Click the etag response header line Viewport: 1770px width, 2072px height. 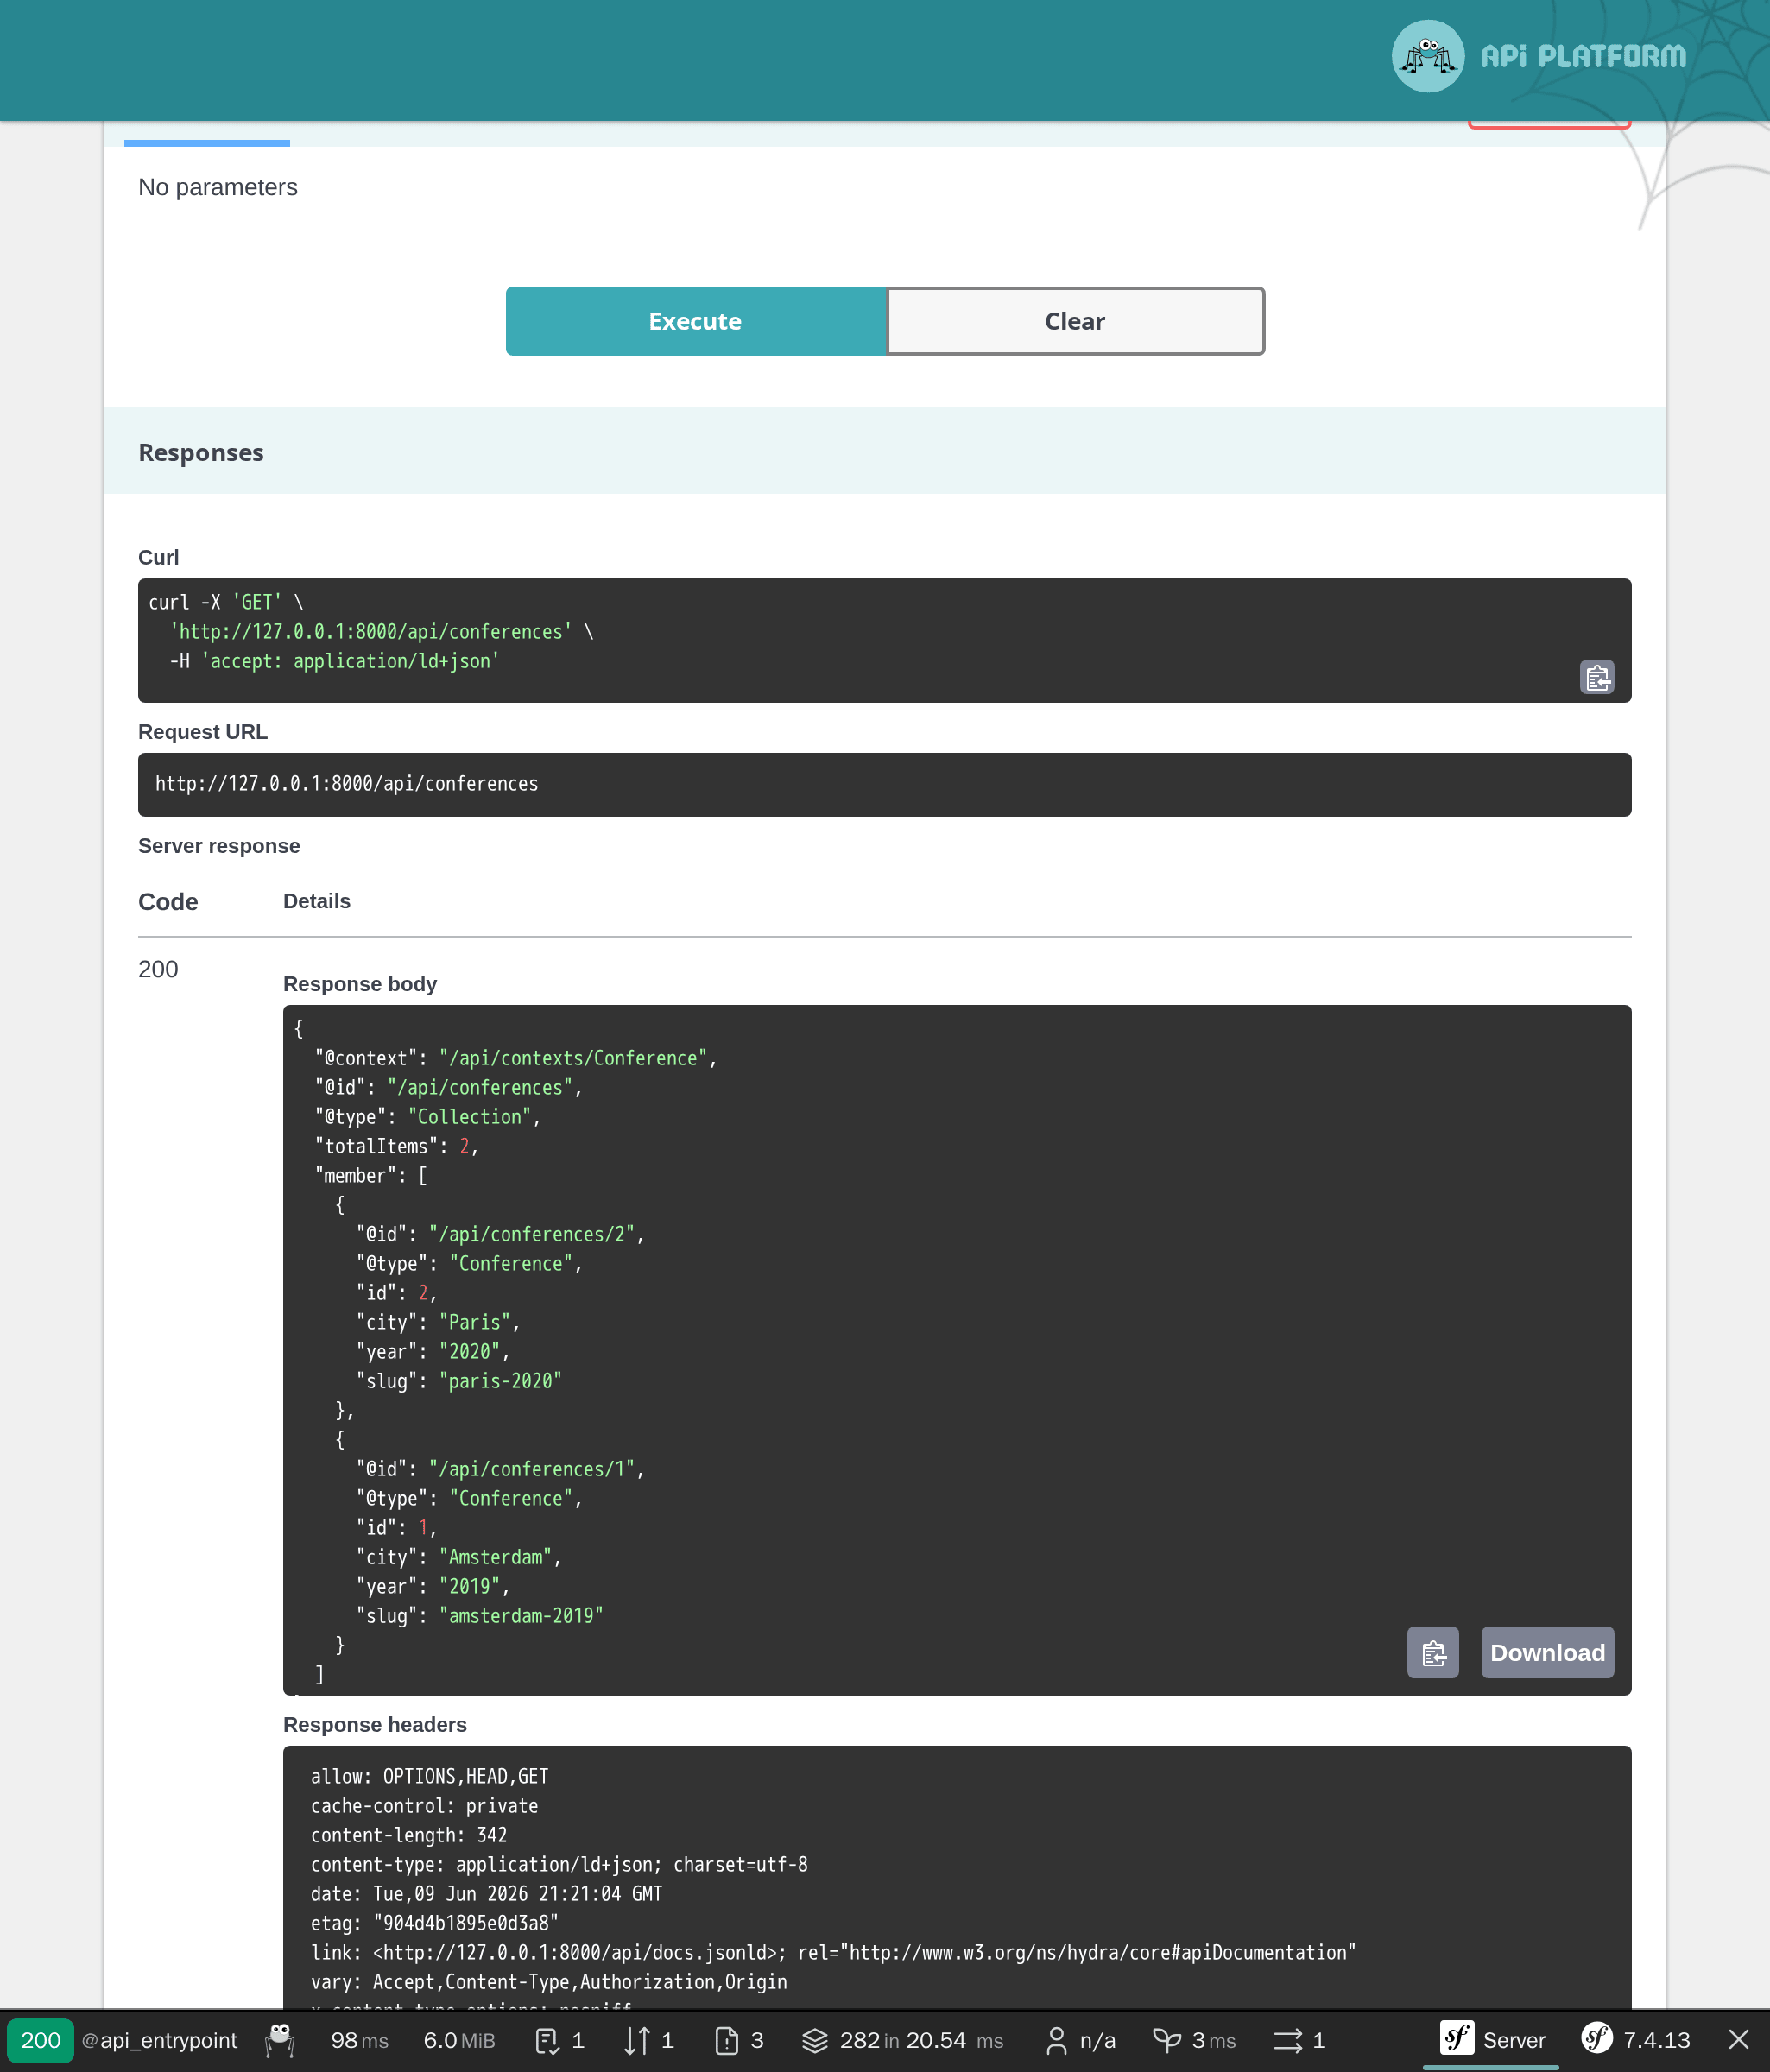434,1923
